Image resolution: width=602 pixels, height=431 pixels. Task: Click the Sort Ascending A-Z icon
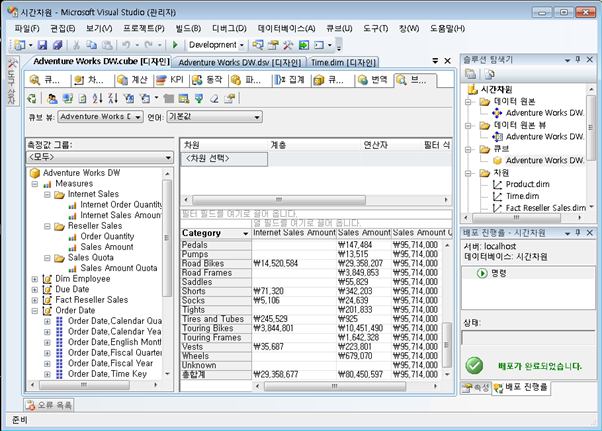98,99
